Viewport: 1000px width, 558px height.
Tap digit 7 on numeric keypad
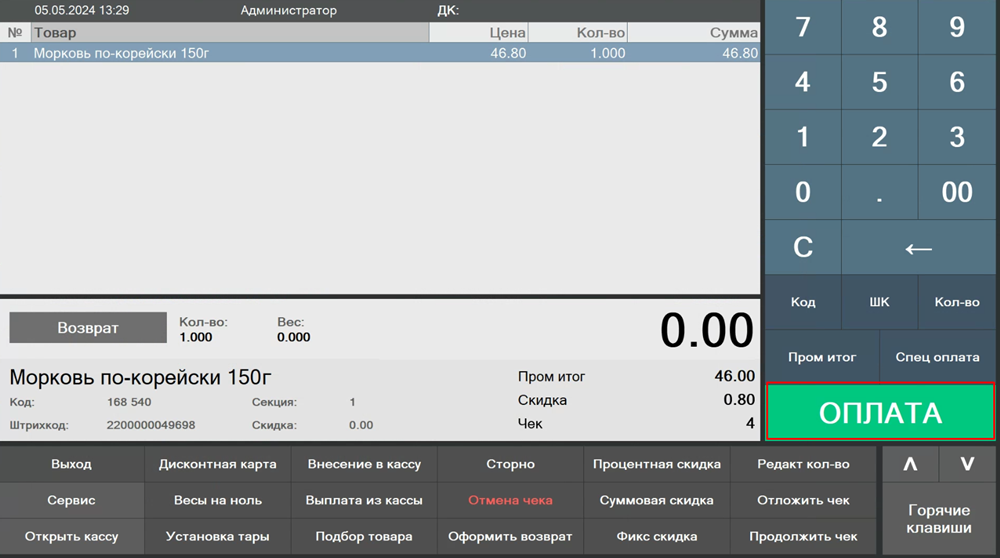tap(803, 27)
